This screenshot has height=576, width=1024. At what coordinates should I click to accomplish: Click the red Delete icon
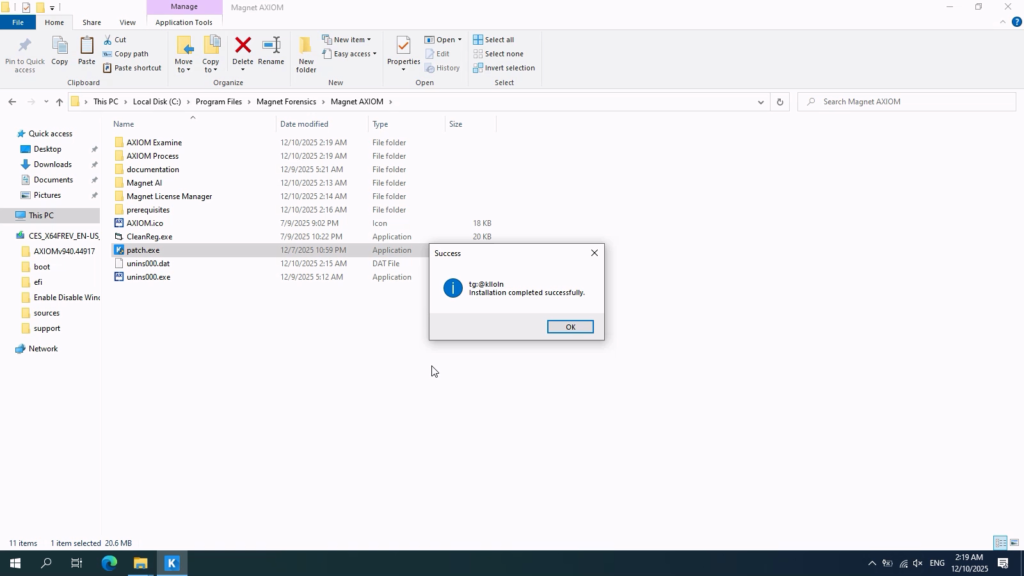click(242, 46)
